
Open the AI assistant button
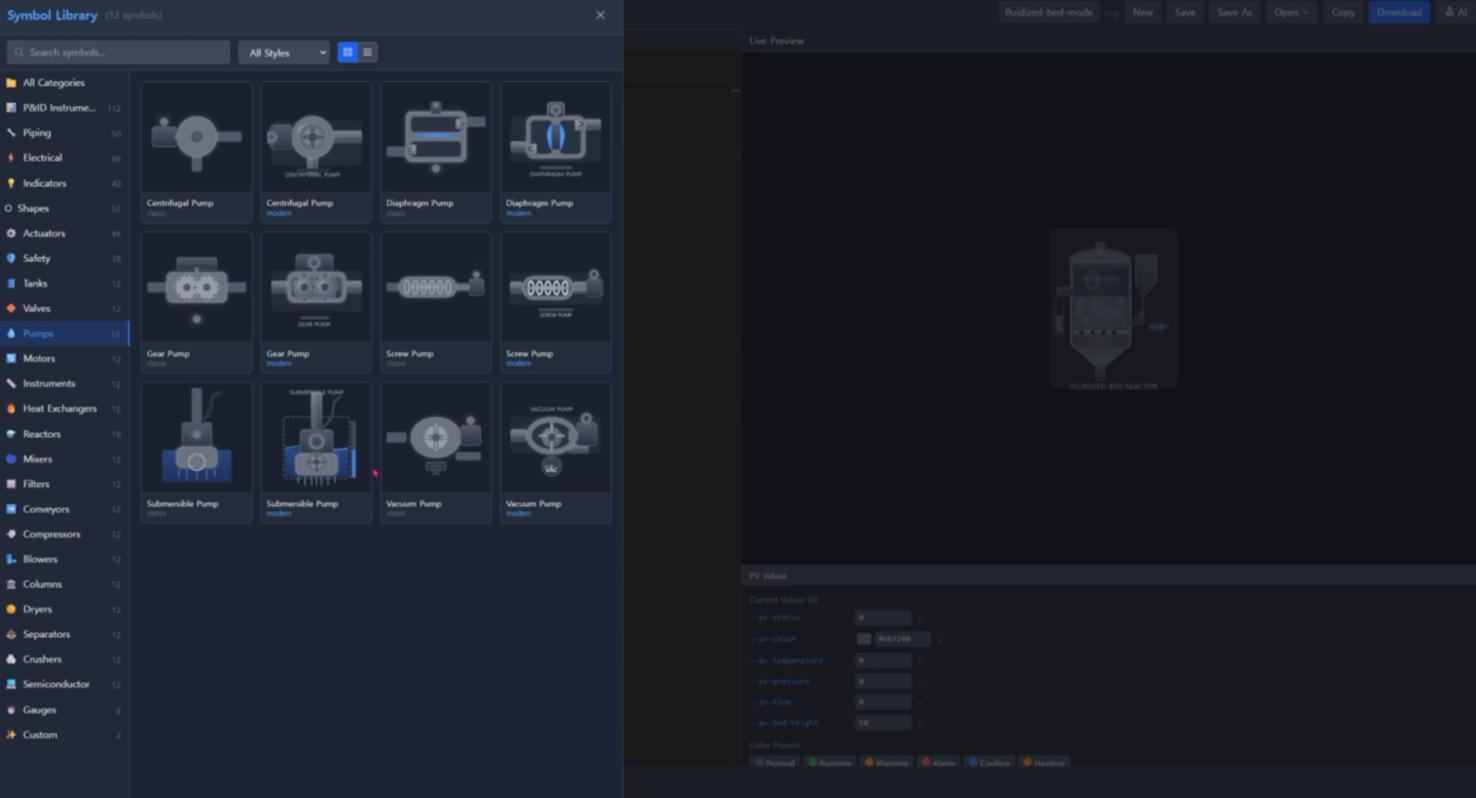[1456, 12]
